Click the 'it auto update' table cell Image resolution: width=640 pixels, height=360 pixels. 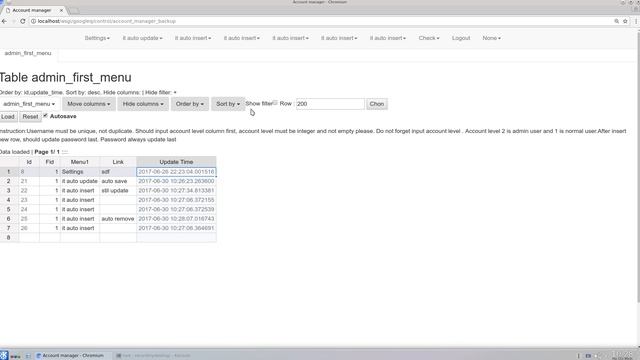click(x=80, y=181)
